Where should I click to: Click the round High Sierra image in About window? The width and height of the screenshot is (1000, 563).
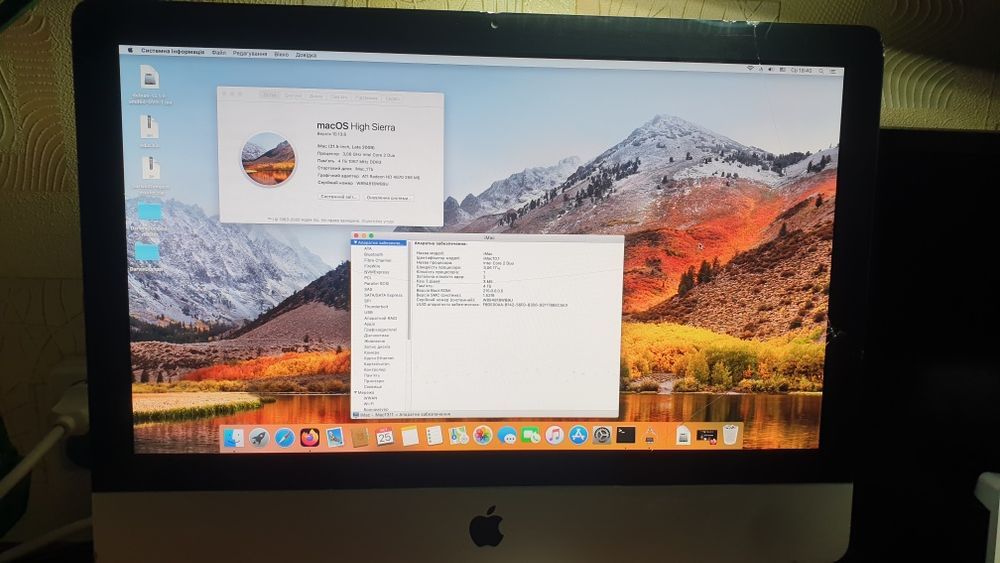(x=268, y=159)
